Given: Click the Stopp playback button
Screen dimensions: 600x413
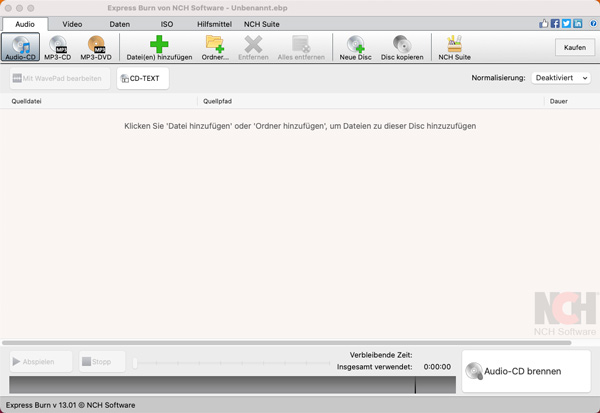Looking at the screenshot, I should pos(102,361).
